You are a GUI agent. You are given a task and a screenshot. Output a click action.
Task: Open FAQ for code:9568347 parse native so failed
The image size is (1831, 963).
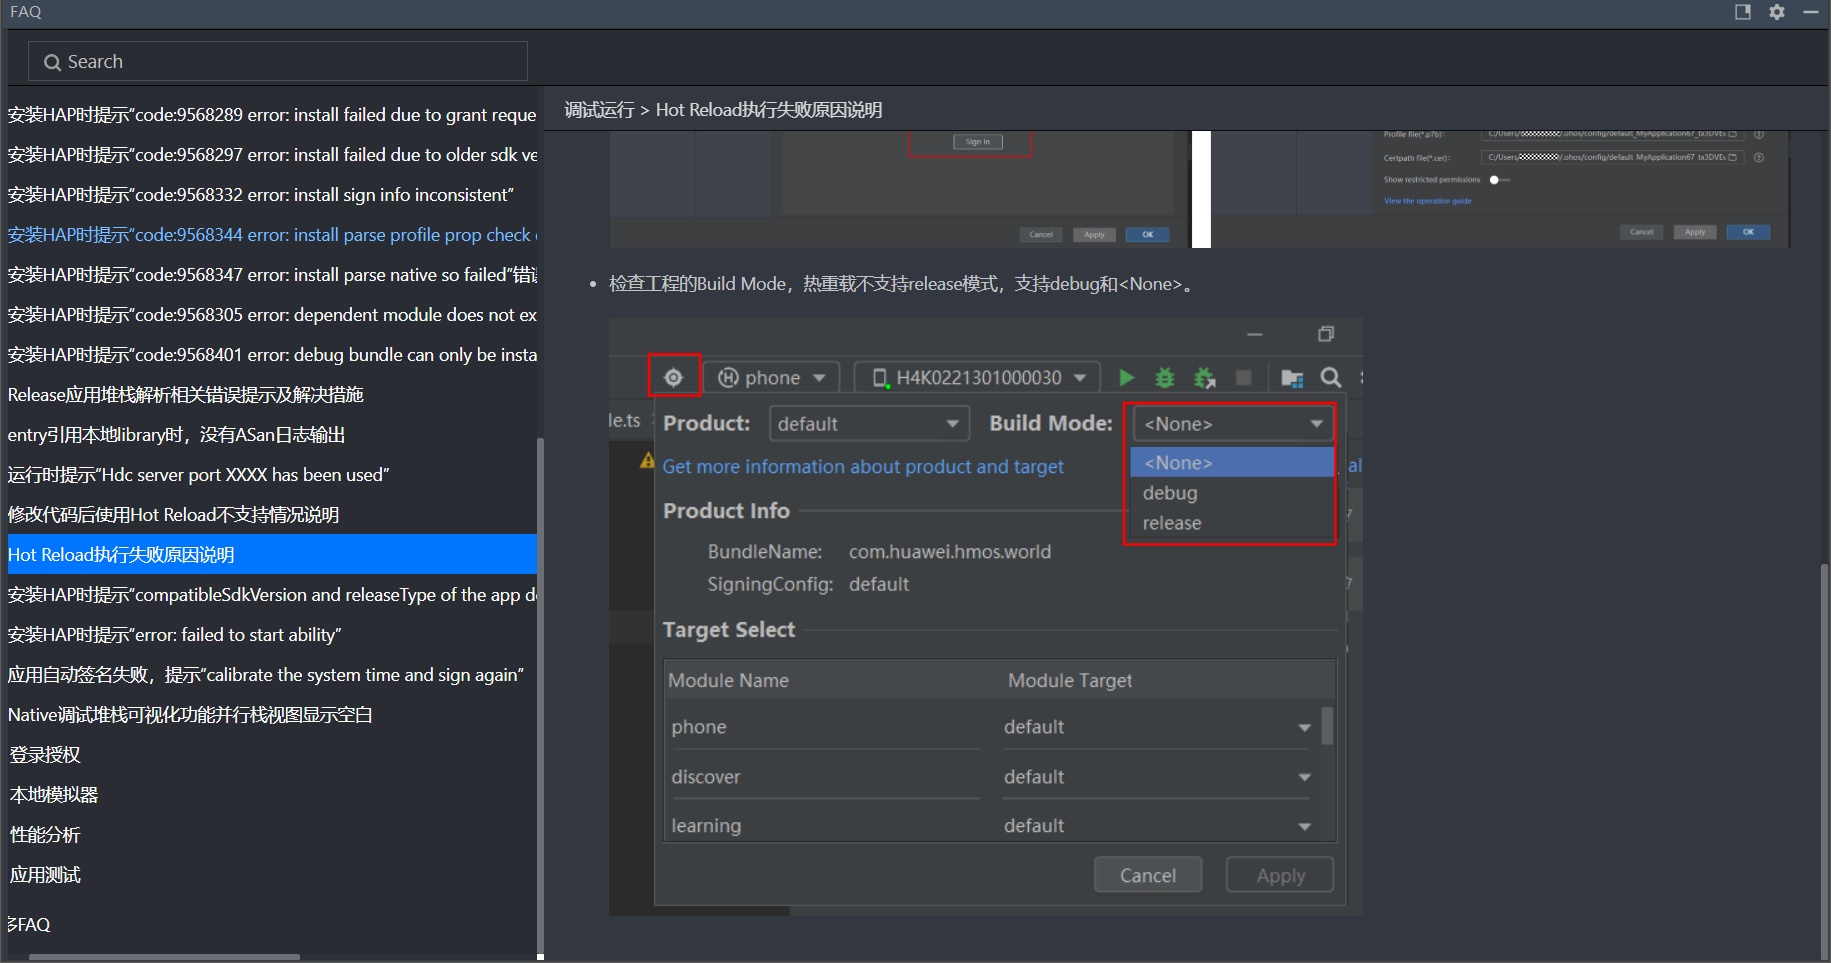(x=272, y=275)
